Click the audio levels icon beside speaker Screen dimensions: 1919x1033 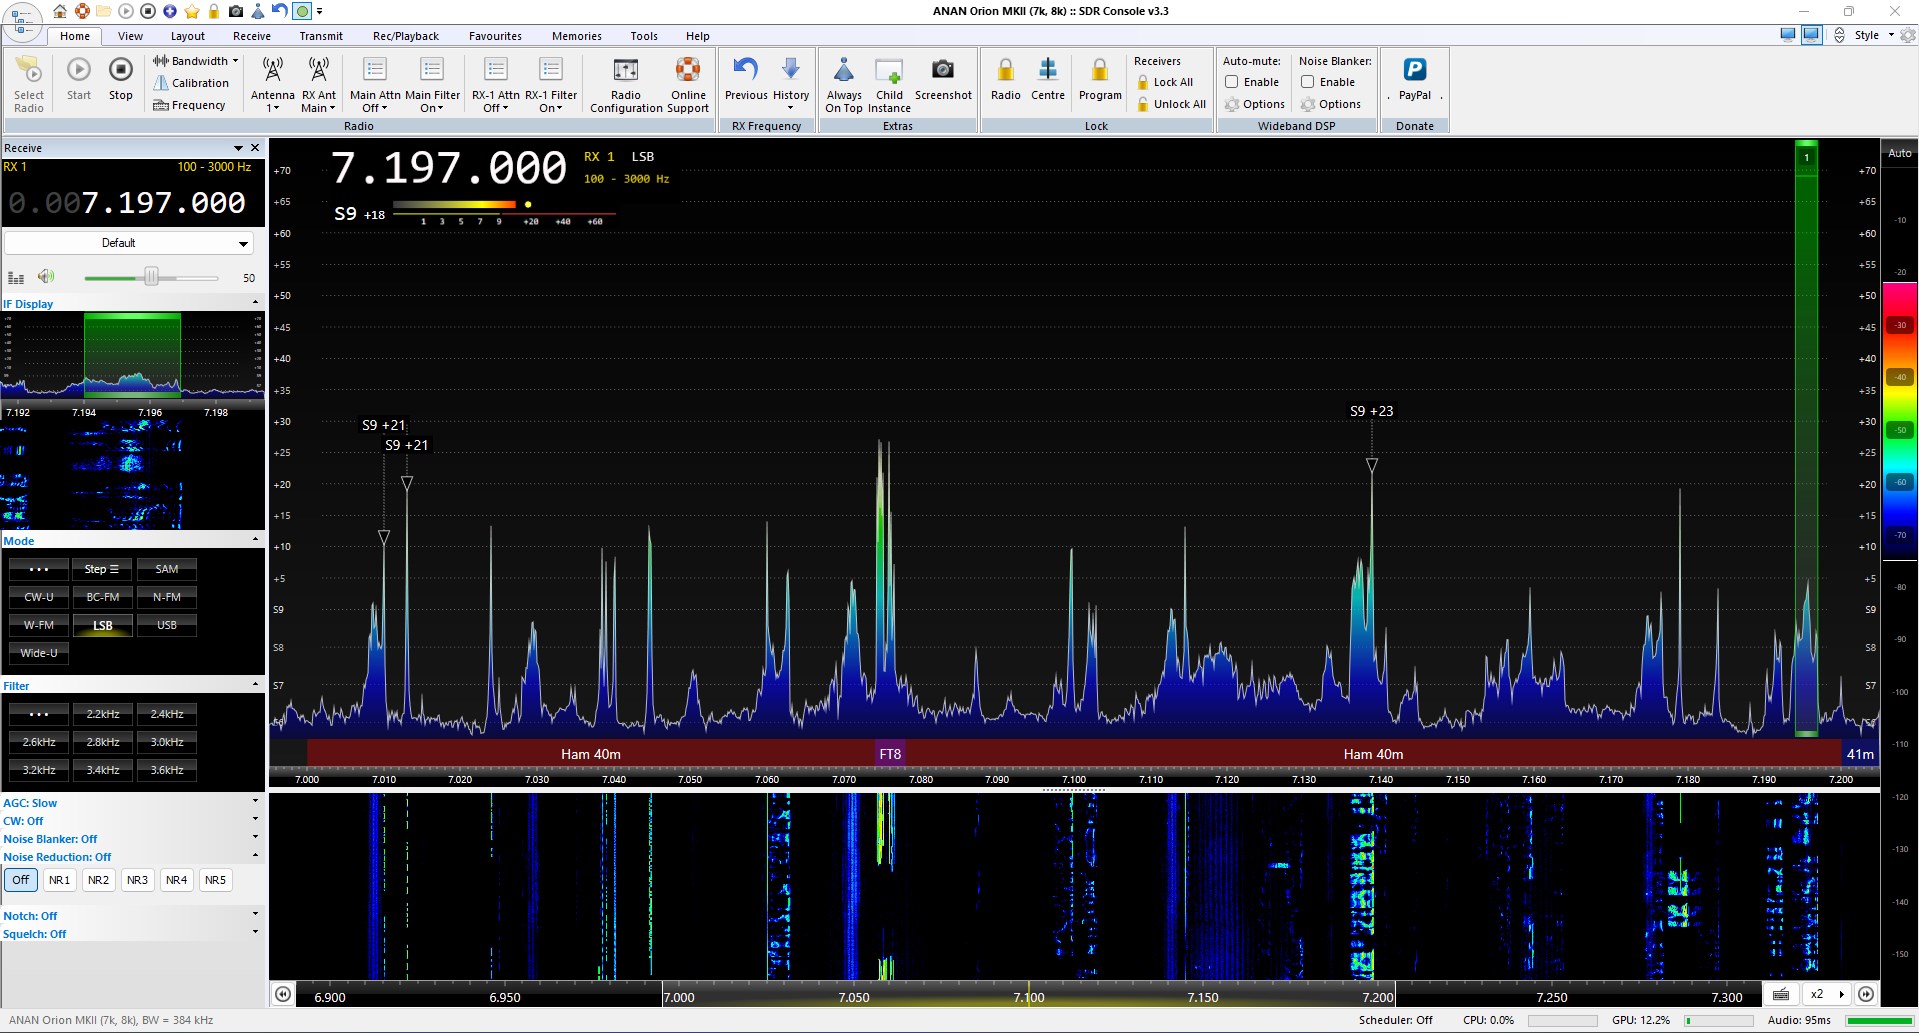16,278
